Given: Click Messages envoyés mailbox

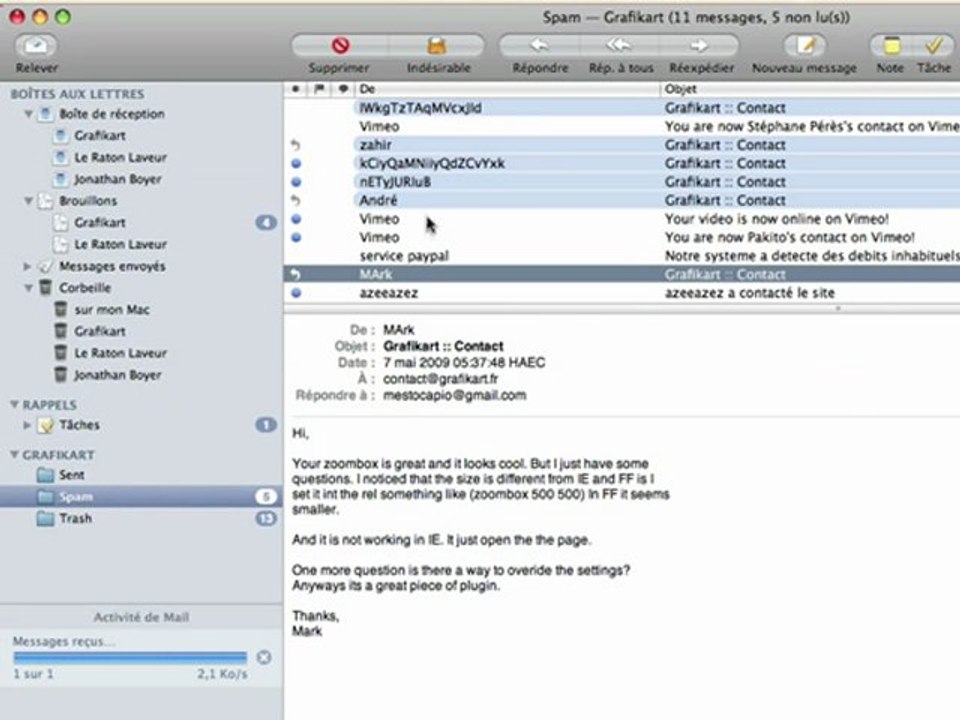Looking at the screenshot, I should (112, 266).
